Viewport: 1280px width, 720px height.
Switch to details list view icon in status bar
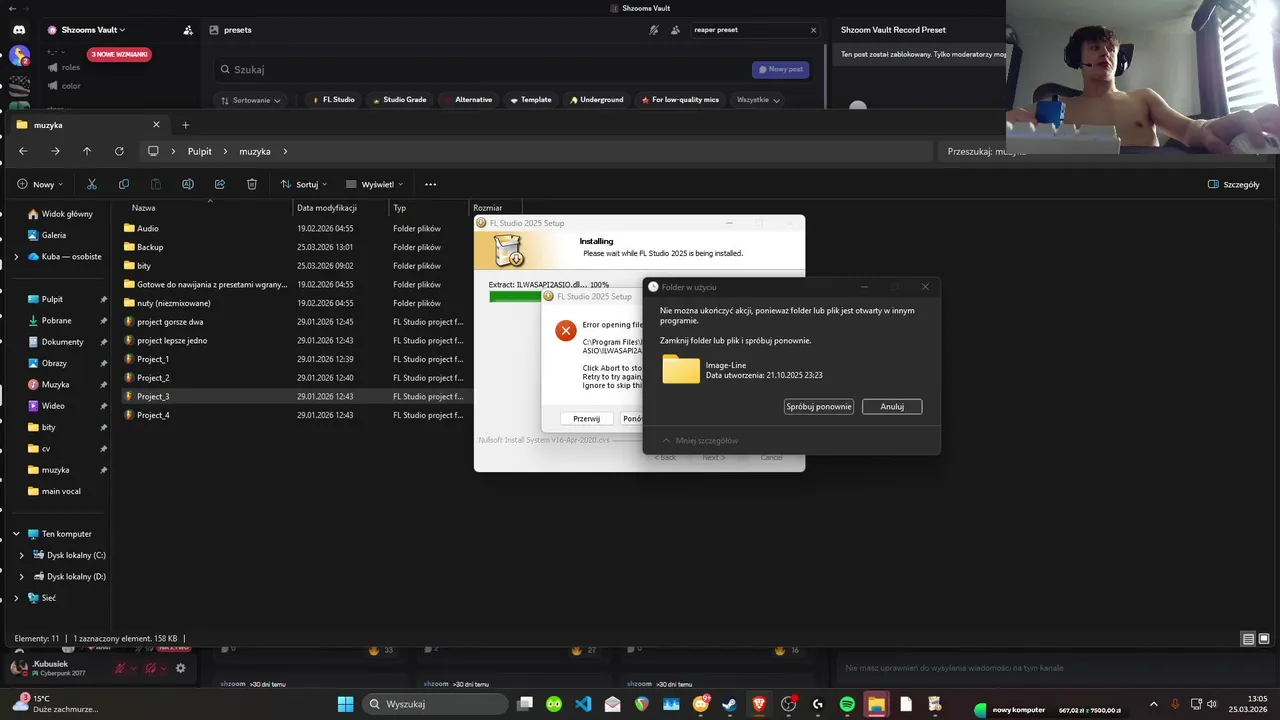[1248, 639]
